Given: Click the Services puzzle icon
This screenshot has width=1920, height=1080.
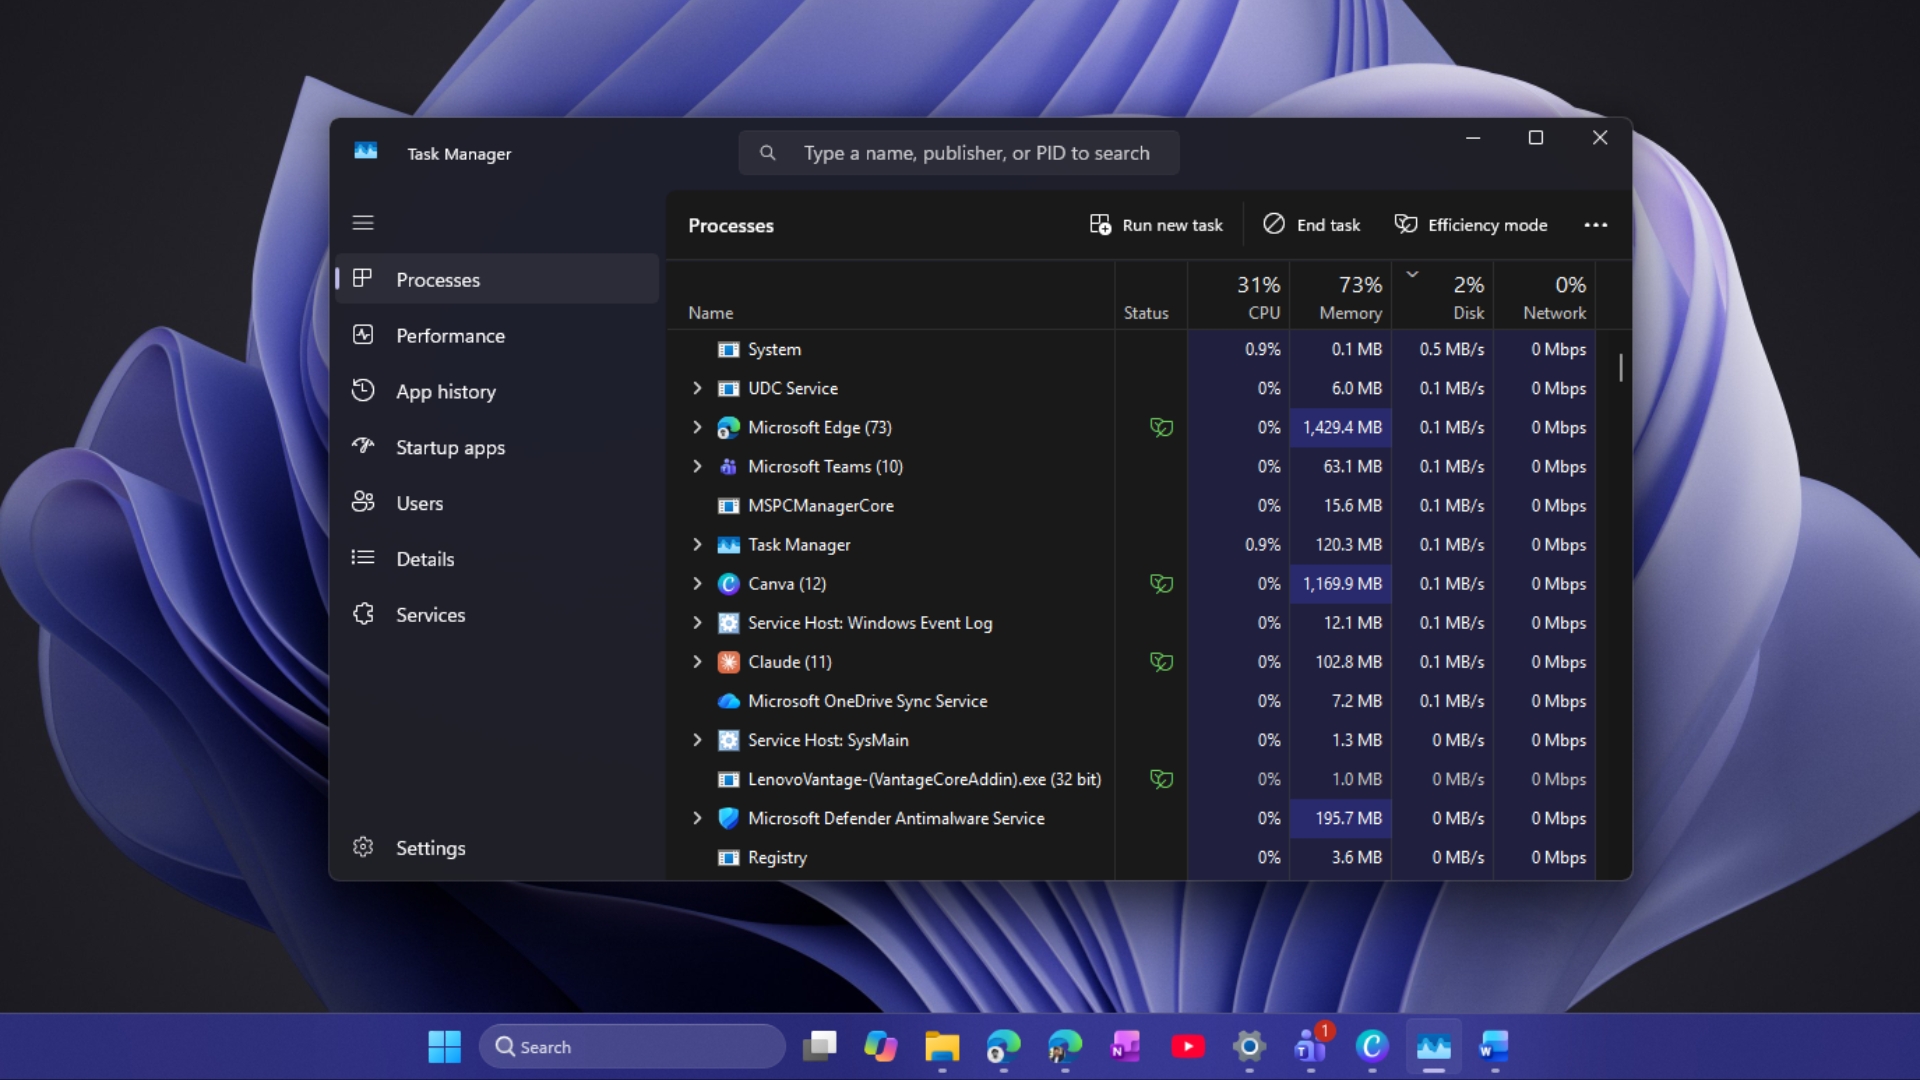Looking at the screenshot, I should tap(363, 614).
